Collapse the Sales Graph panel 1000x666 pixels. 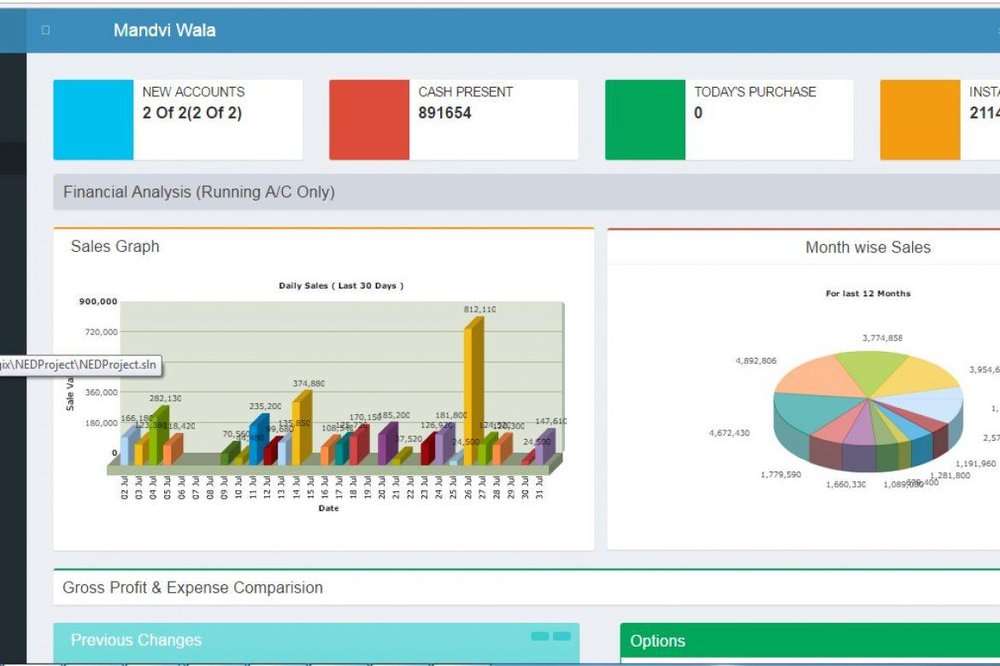click(113, 246)
